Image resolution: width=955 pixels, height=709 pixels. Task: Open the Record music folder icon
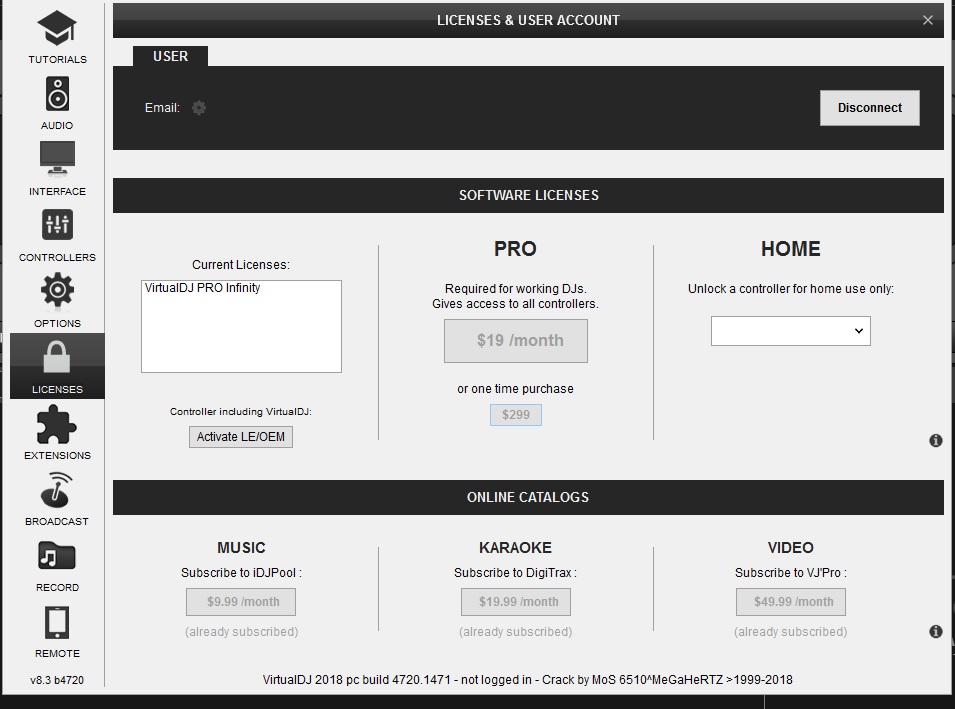(57, 556)
